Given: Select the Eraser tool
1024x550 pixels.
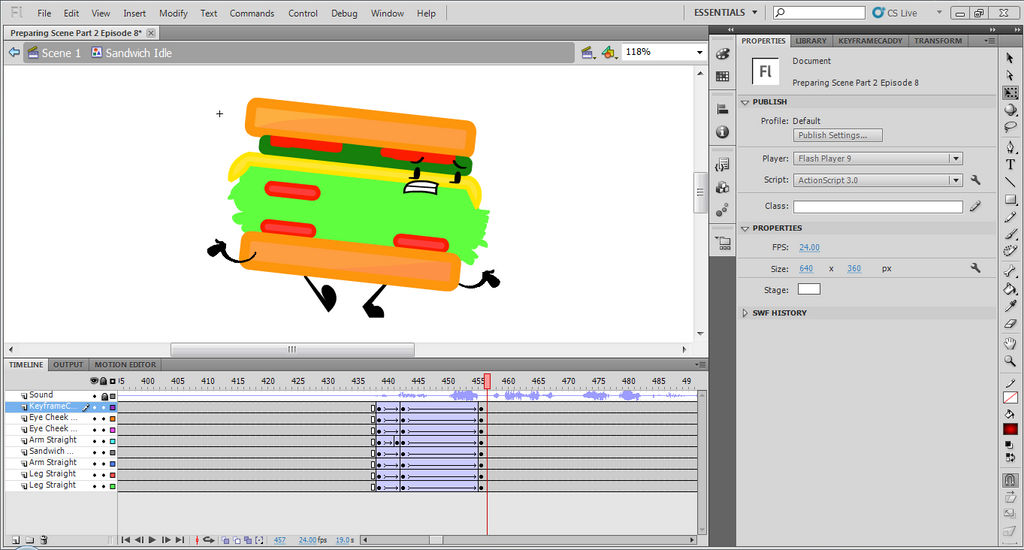Looking at the screenshot, I should click(x=1010, y=324).
